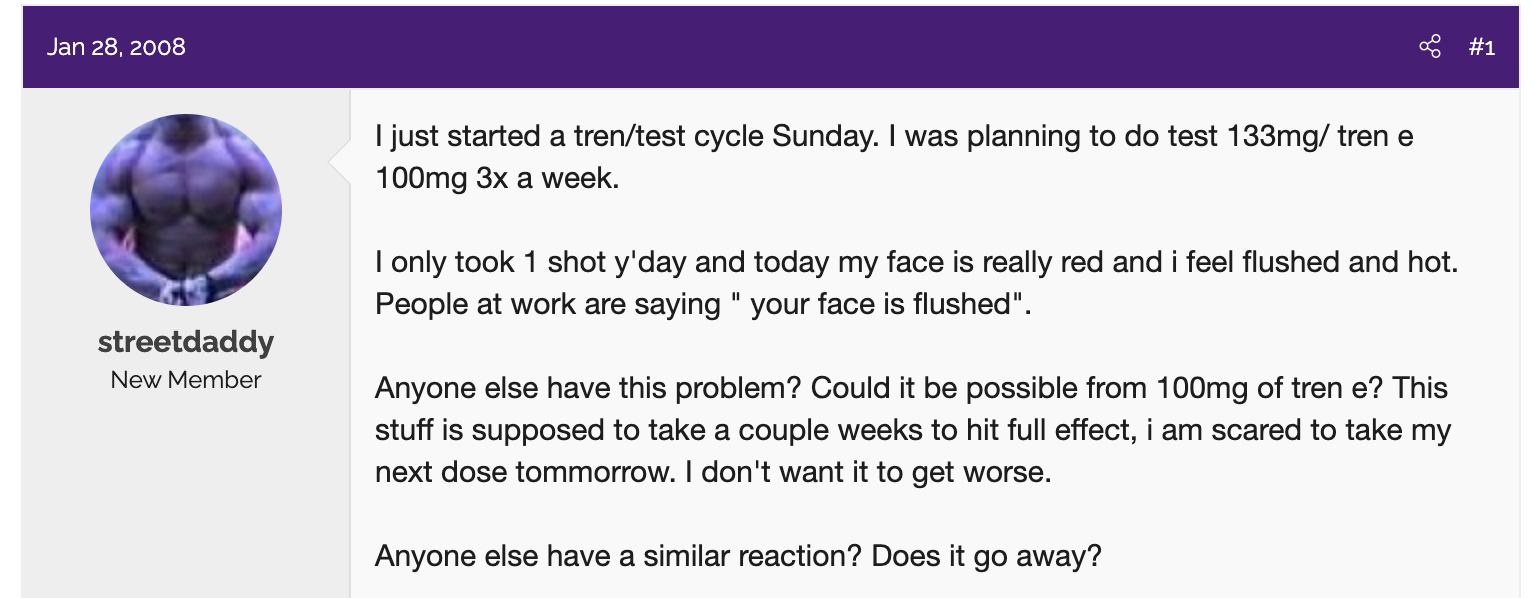Visit the streetdaddy username profile
The height and width of the screenshot is (598, 1538).
[186, 342]
